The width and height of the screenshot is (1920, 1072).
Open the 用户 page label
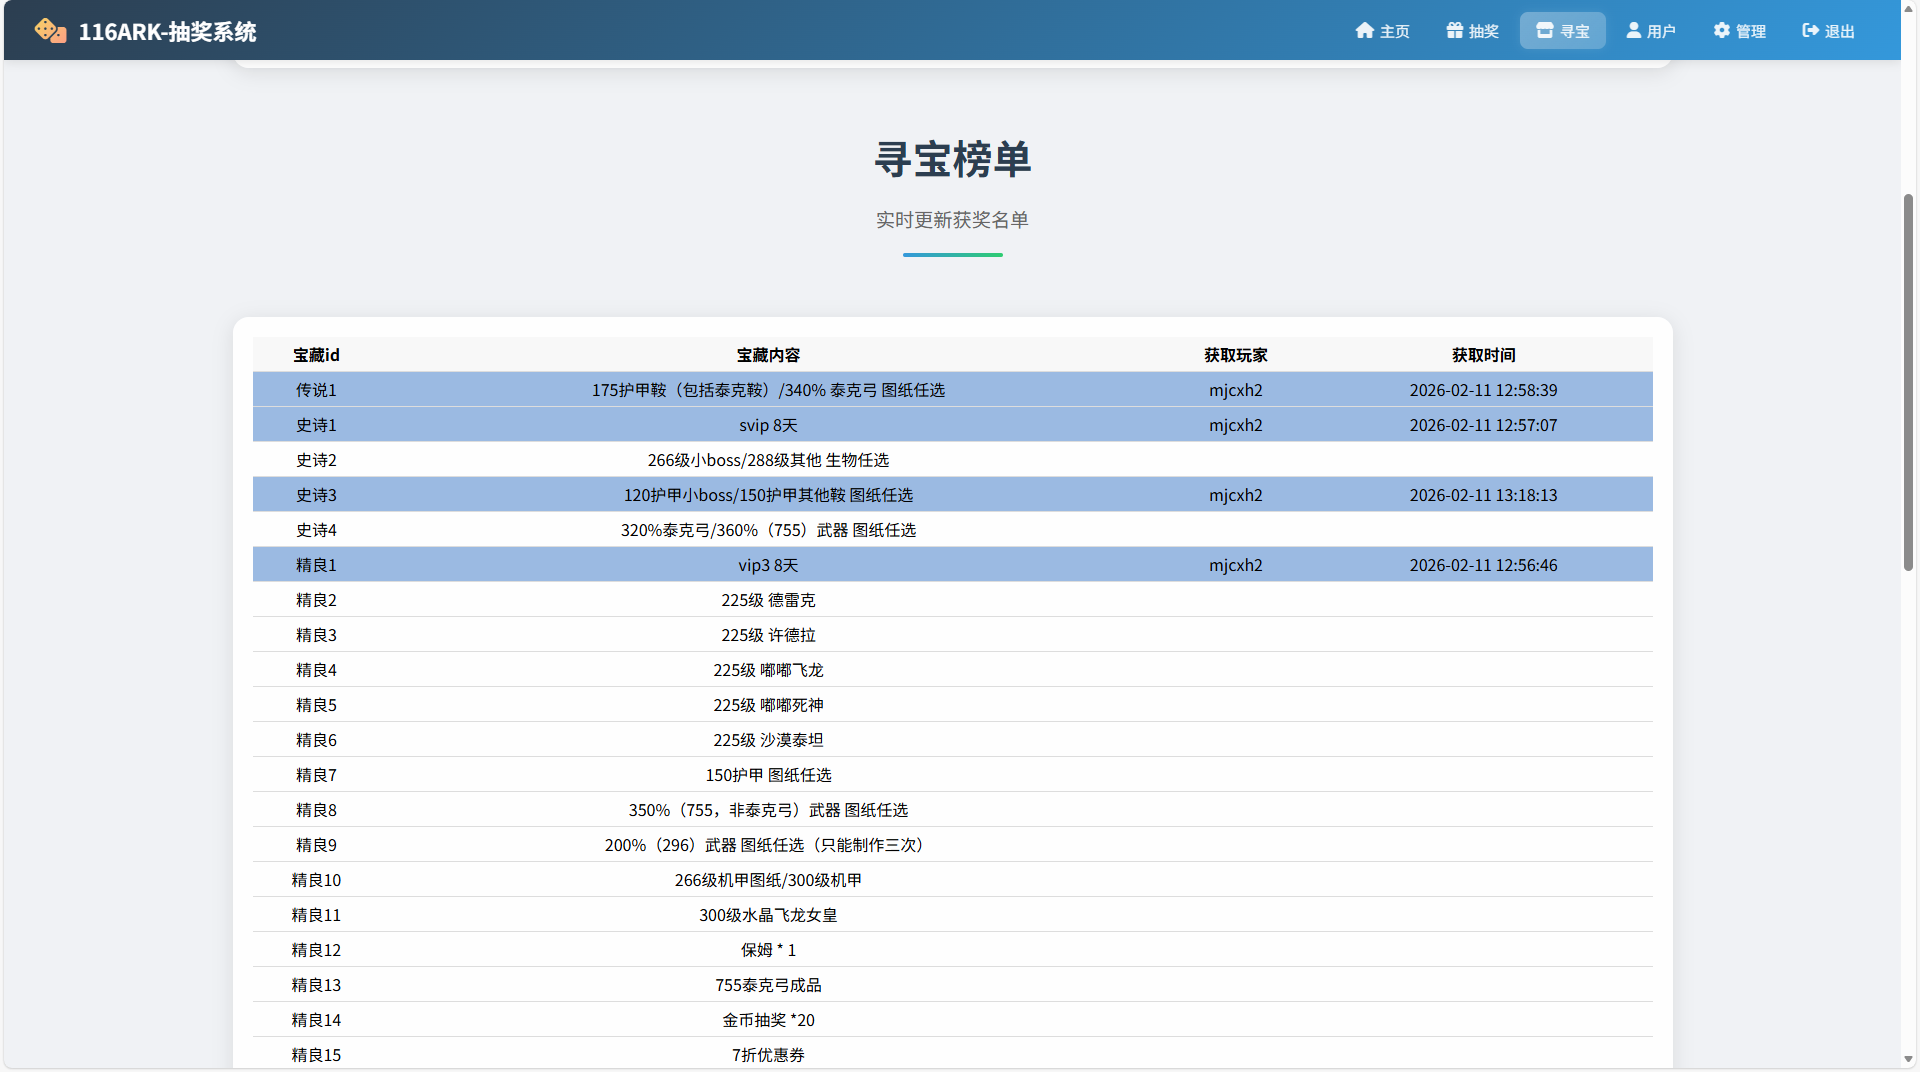pos(1661,32)
